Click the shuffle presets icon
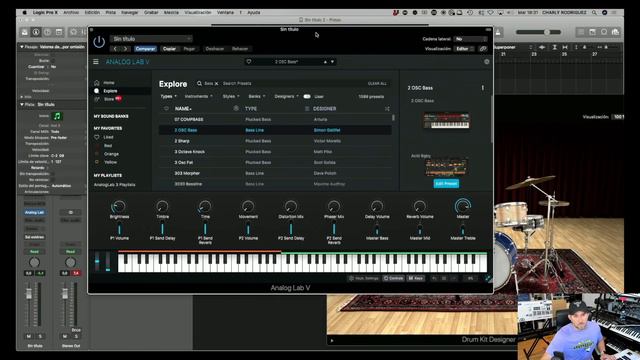Viewport: 640px width, 360px height. pyautogui.click(x=387, y=109)
